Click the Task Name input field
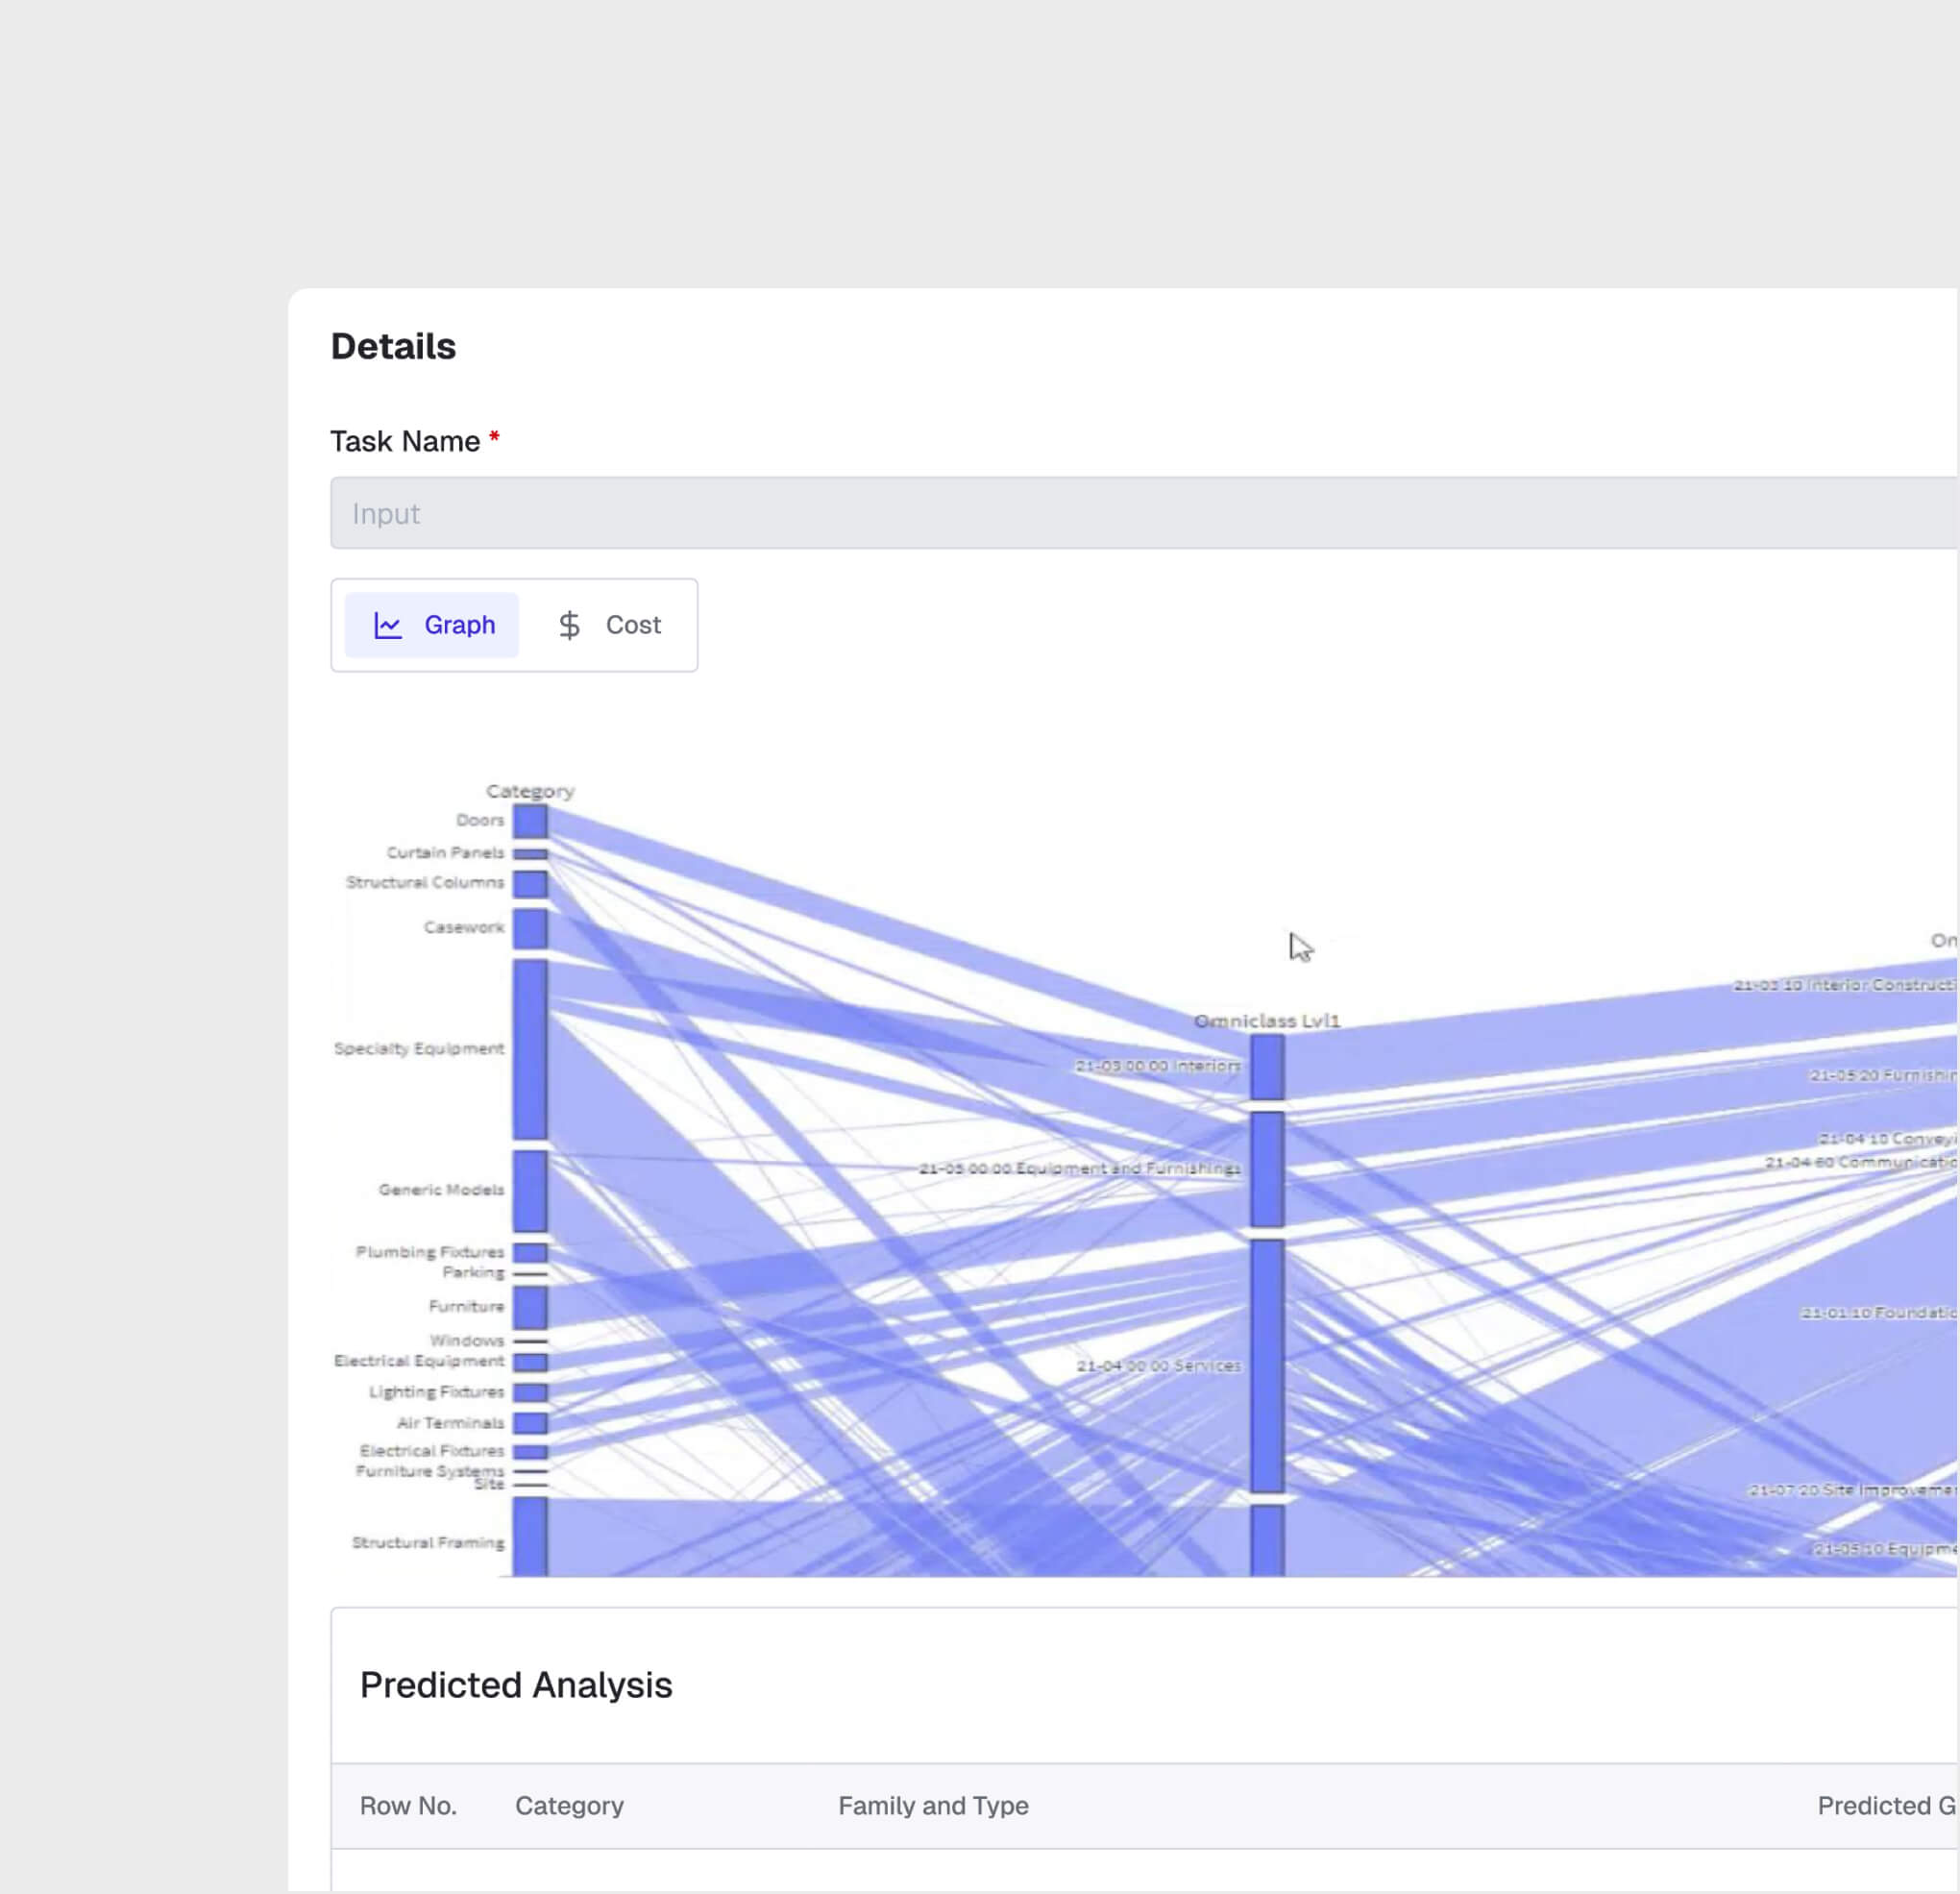The image size is (1960, 1894). [900, 513]
